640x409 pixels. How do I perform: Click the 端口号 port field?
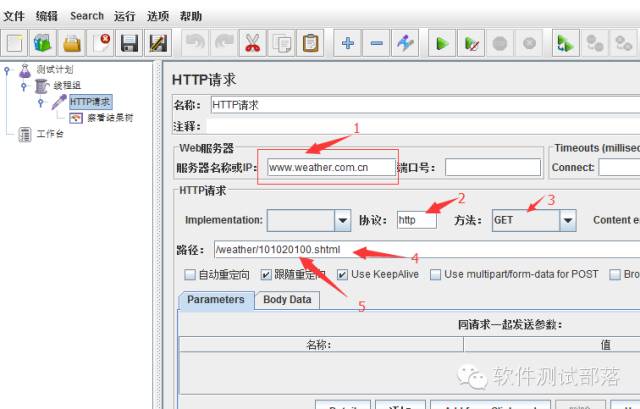[x=493, y=167]
